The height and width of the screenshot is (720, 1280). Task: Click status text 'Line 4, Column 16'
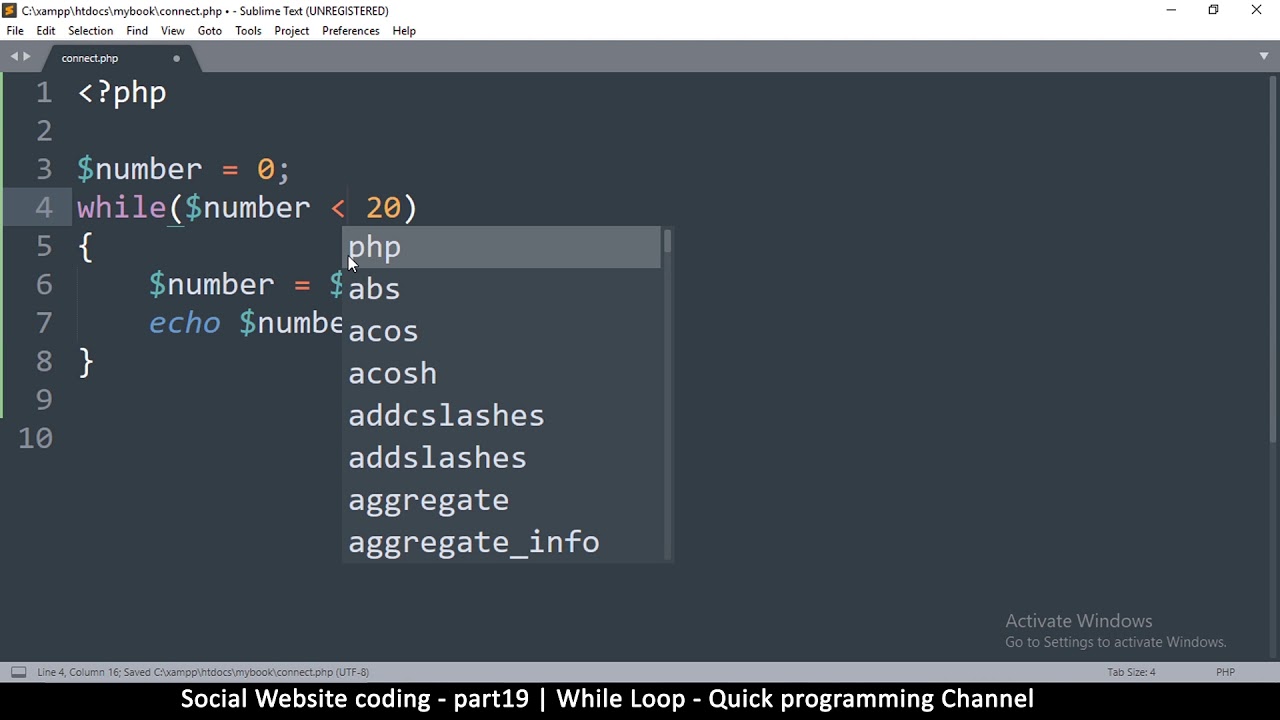click(x=78, y=672)
